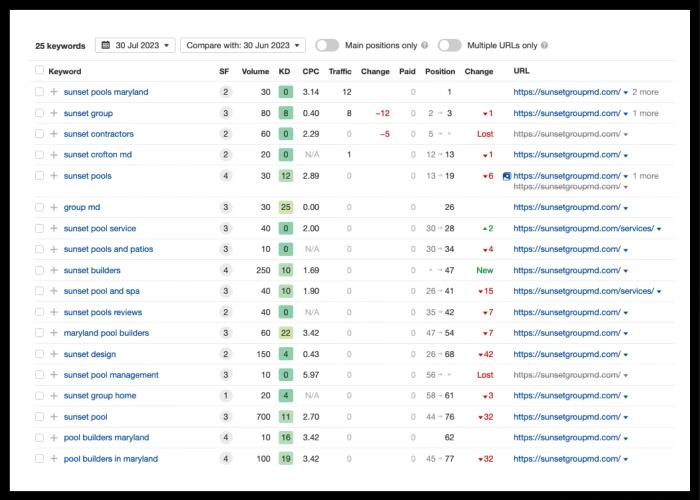This screenshot has height=500, width=700.
Task: Click the KD badge 22 for maryland pool builders
Action: tap(286, 333)
